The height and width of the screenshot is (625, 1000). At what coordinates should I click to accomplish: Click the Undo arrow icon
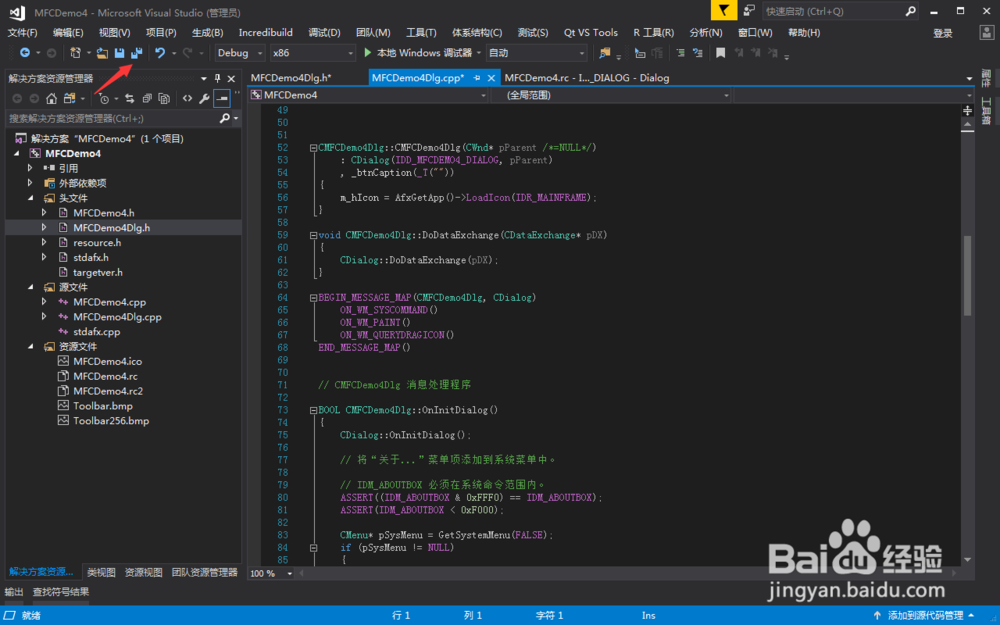pyautogui.click(x=160, y=53)
